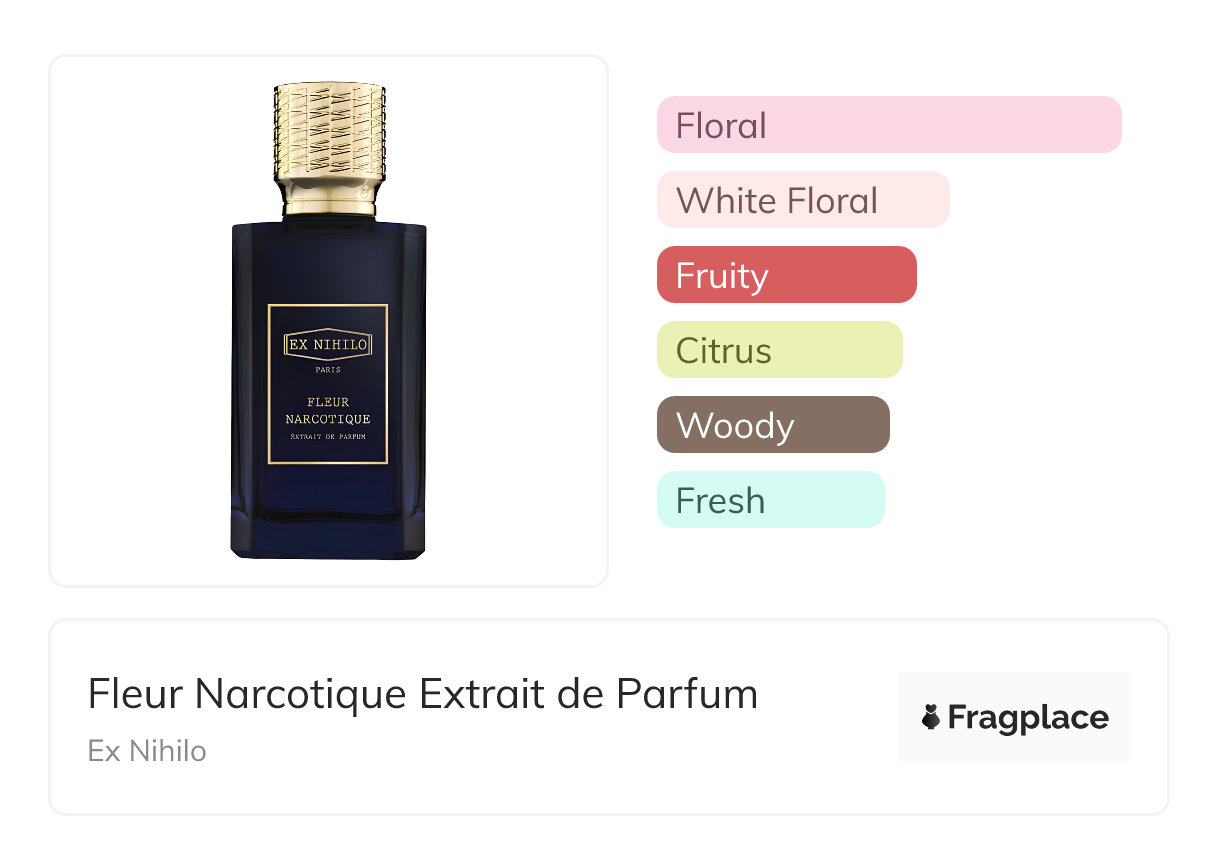Screen dimensions: 1218x864
Task: Click the Woody accord bar
Action: pos(773,425)
